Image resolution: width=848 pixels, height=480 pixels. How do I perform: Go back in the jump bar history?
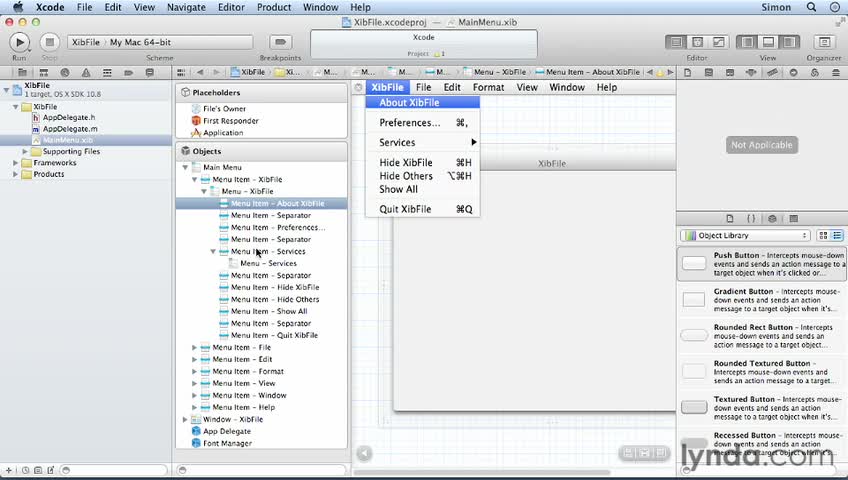coord(200,72)
